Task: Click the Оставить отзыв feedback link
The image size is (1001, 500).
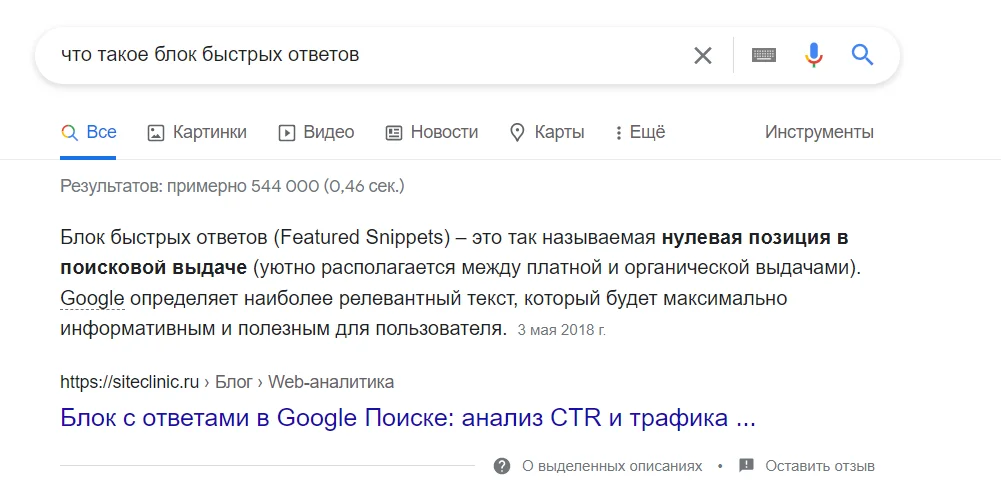Action: coord(820,466)
